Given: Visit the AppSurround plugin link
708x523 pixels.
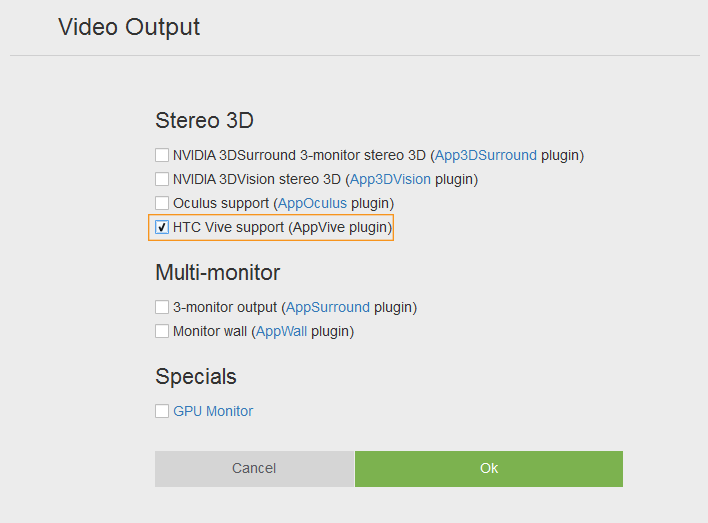Looking at the screenshot, I should click(328, 307).
